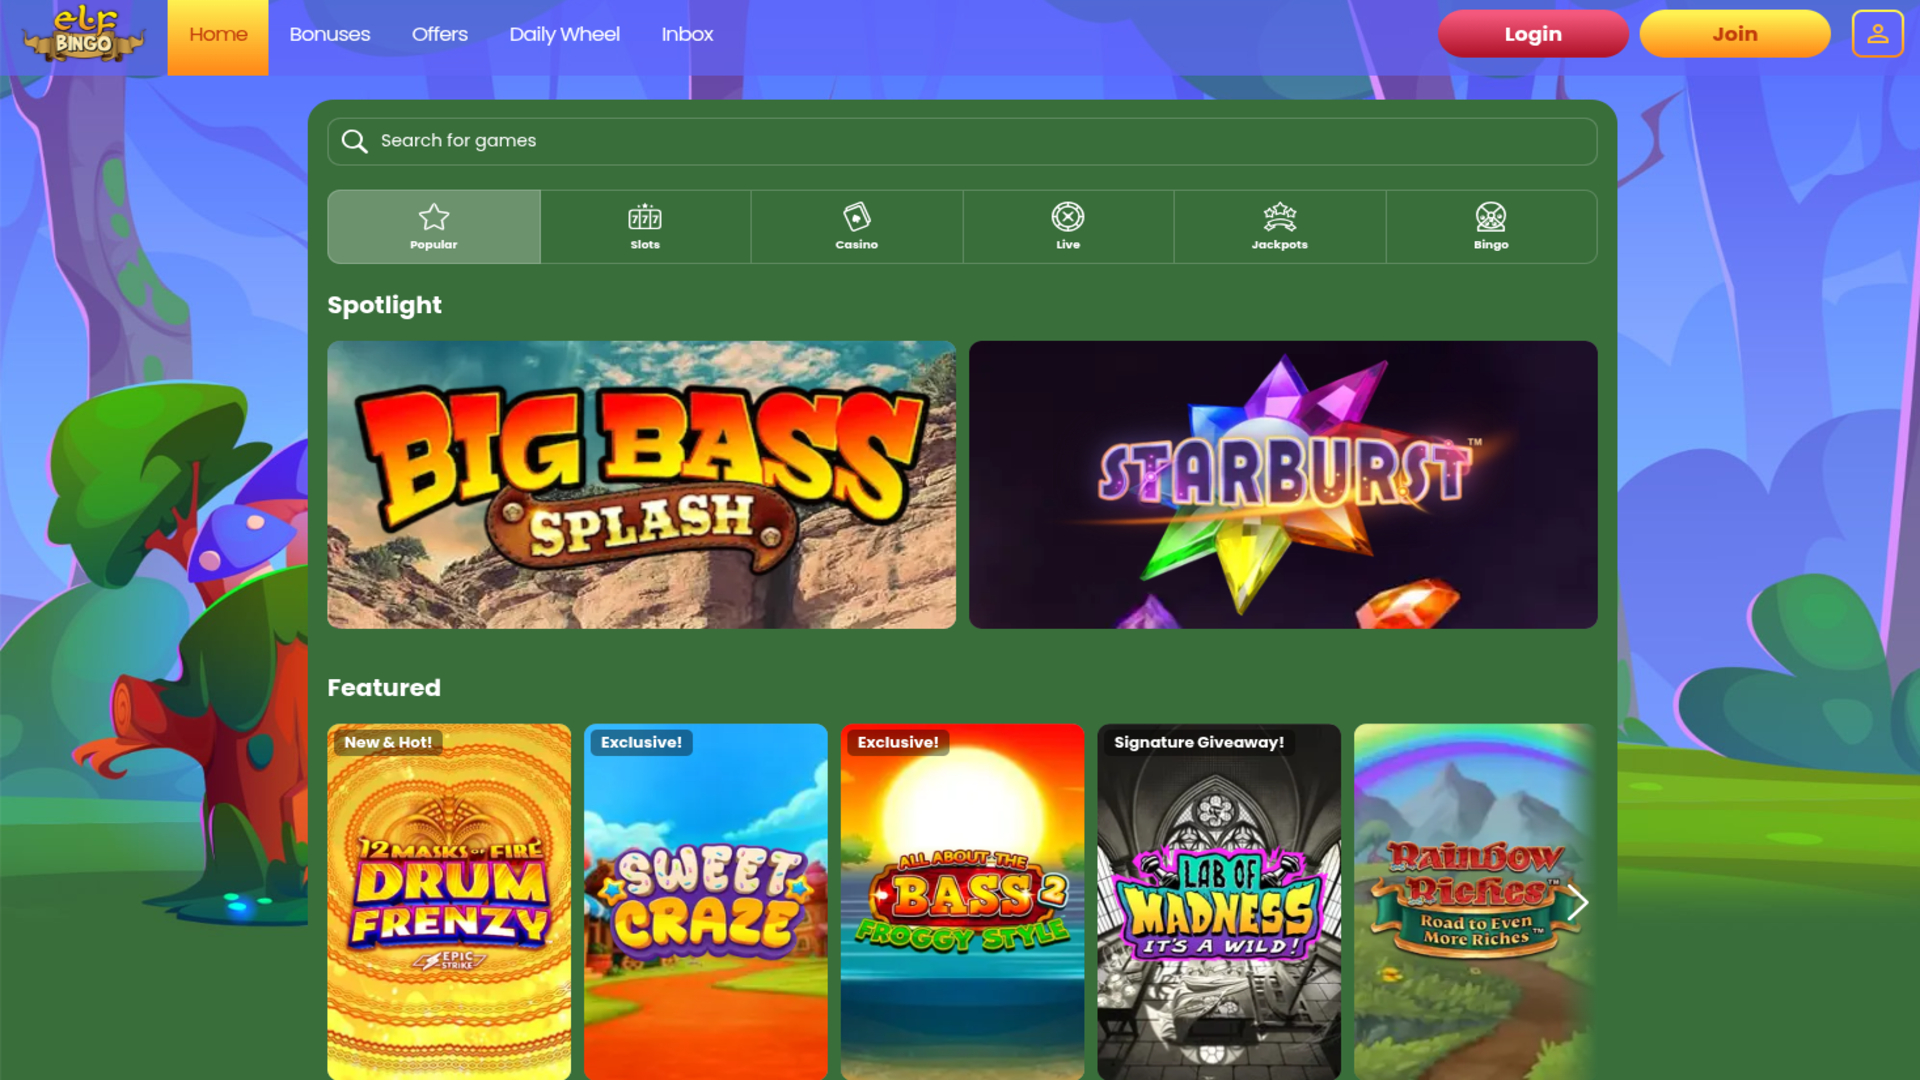Select the Slots category icon

click(645, 216)
